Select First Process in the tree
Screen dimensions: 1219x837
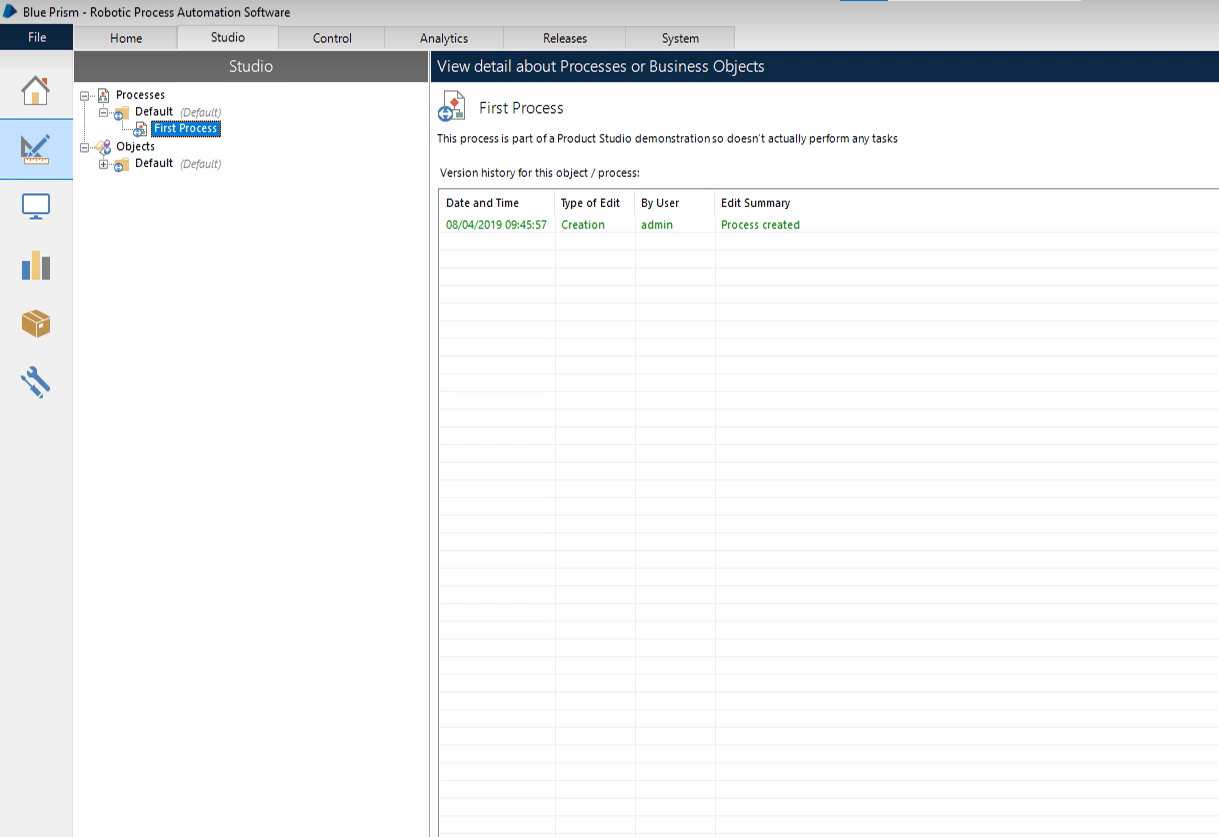186,129
